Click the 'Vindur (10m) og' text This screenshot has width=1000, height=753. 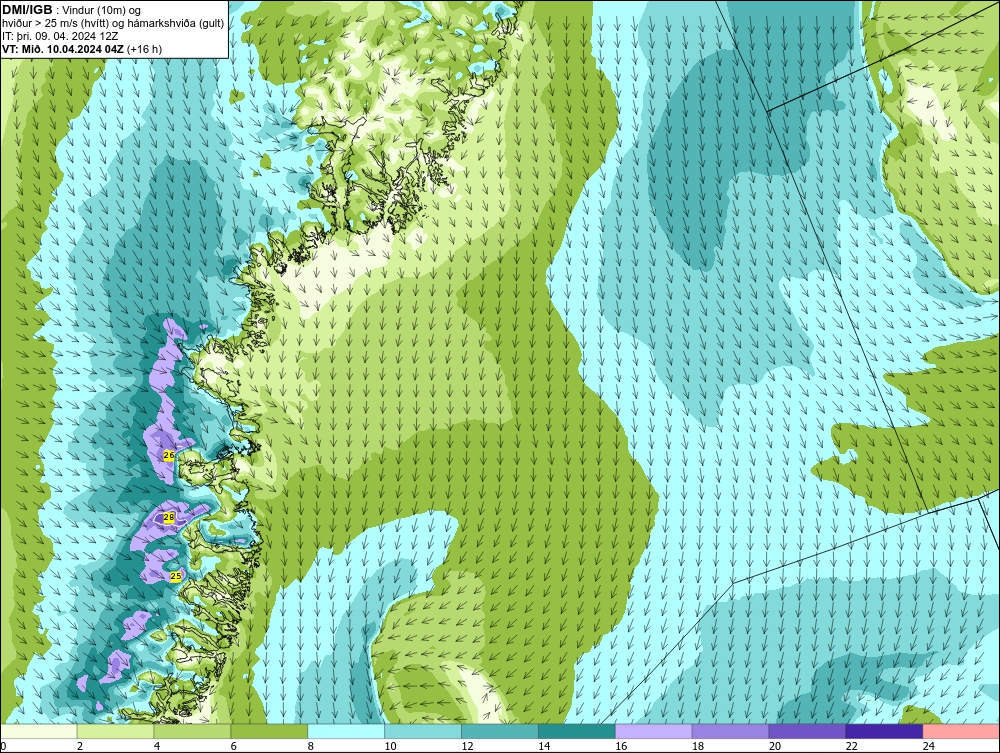(x=103, y=10)
